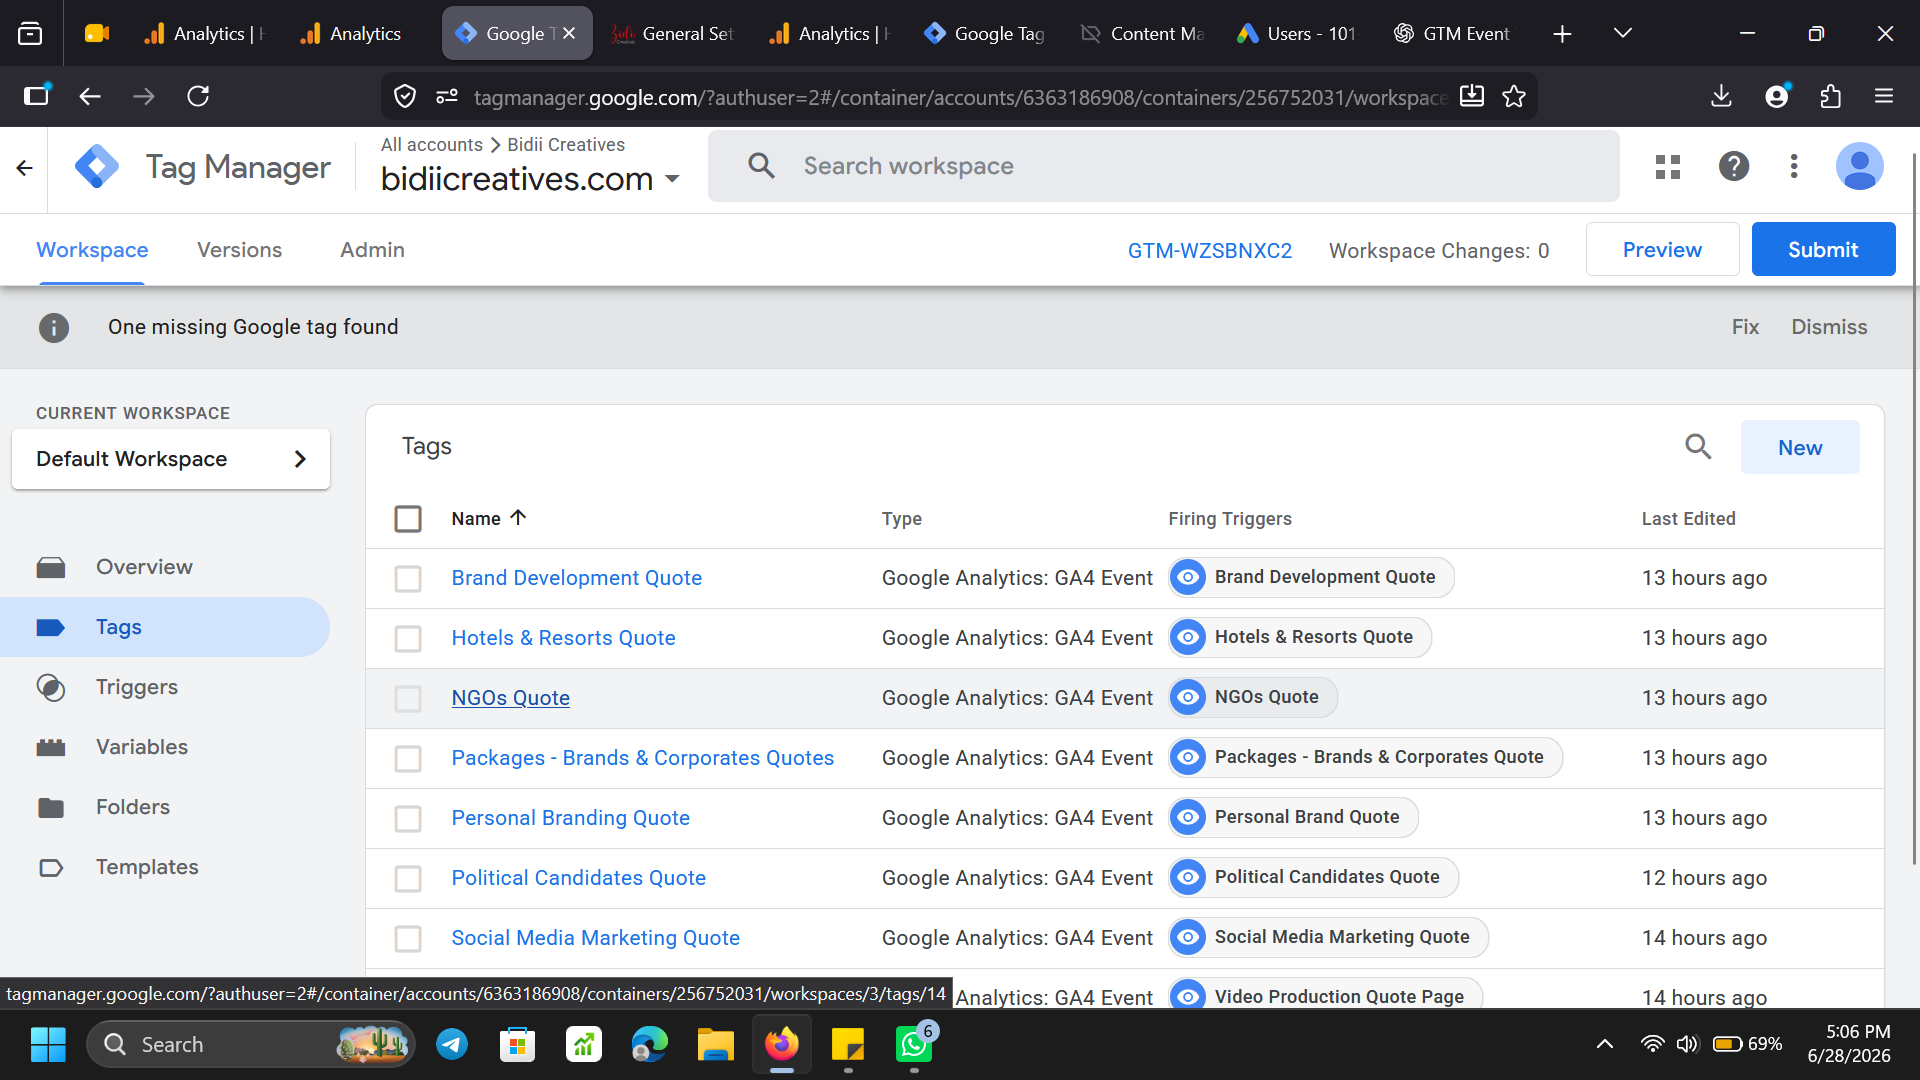Sort tags by Name column arrow

tap(518, 518)
